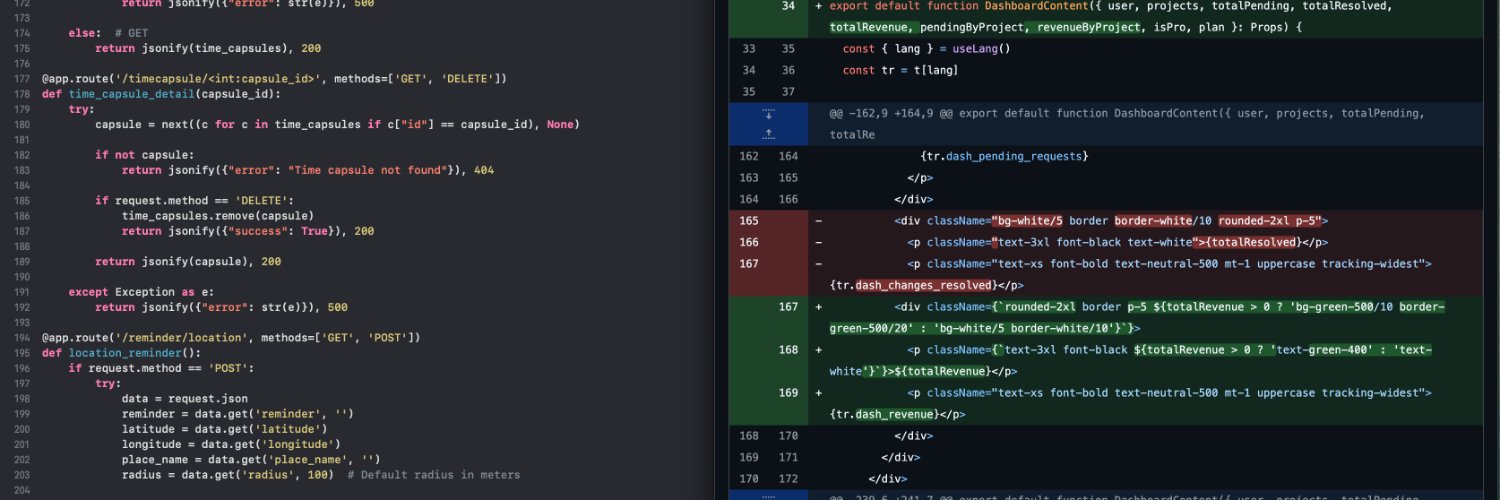
Task: Click 'time_capsules.remove(capsule)' statement
Action: point(218,216)
